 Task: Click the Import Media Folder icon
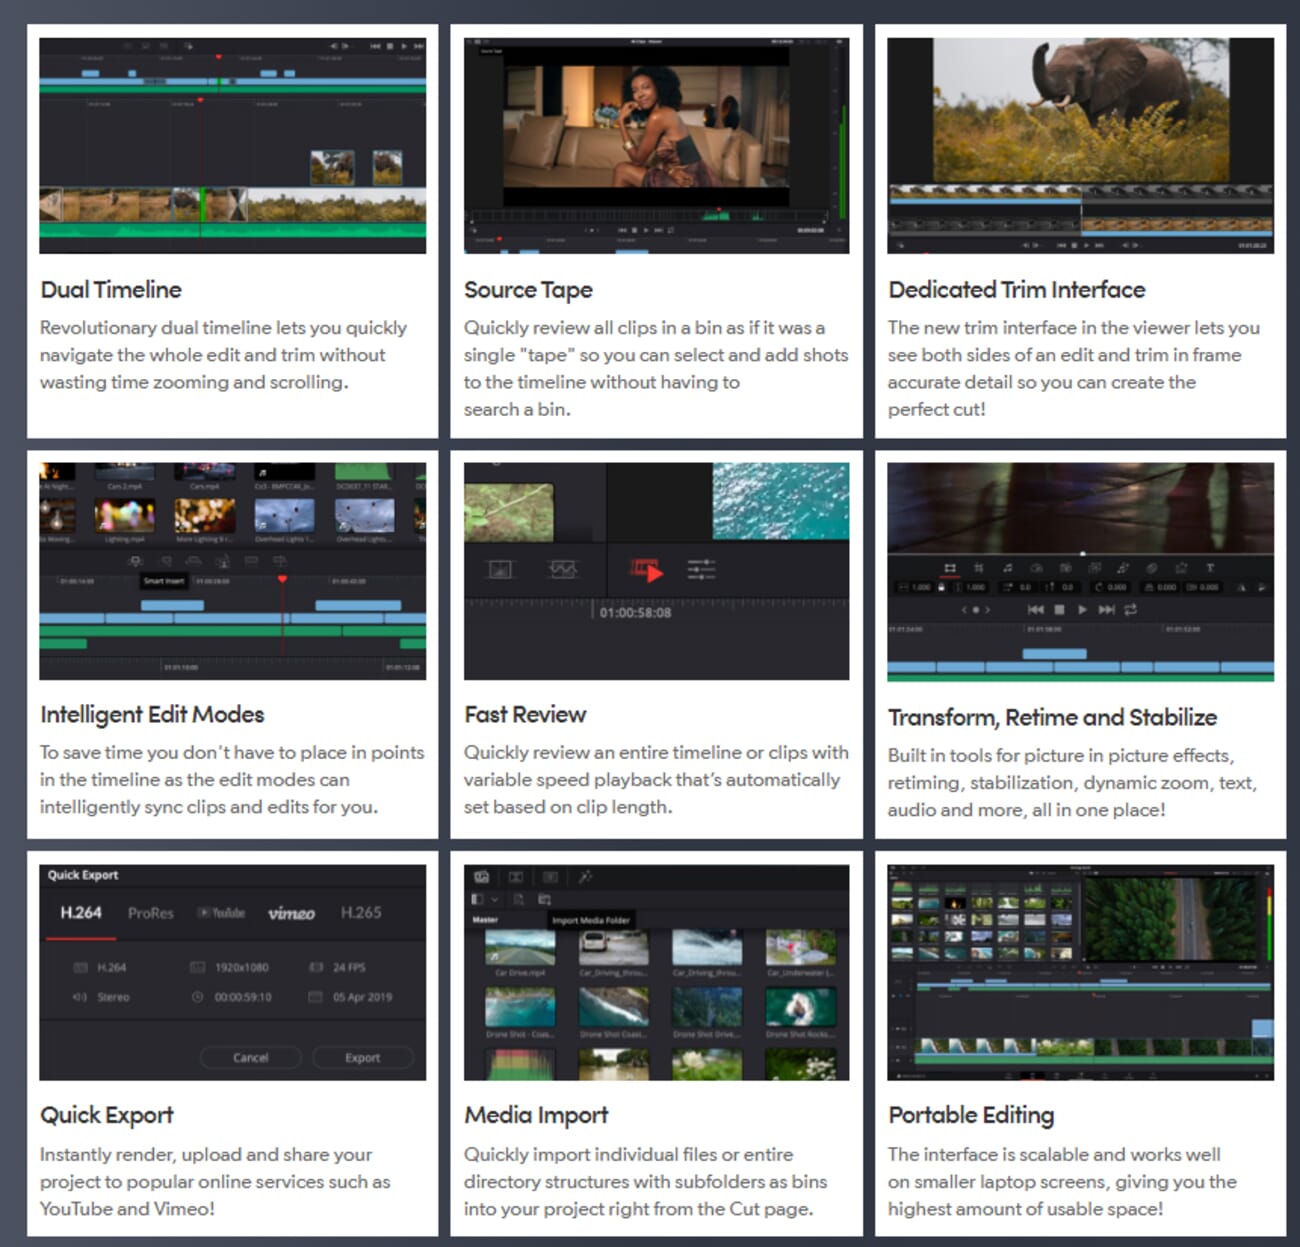coord(545,899)
